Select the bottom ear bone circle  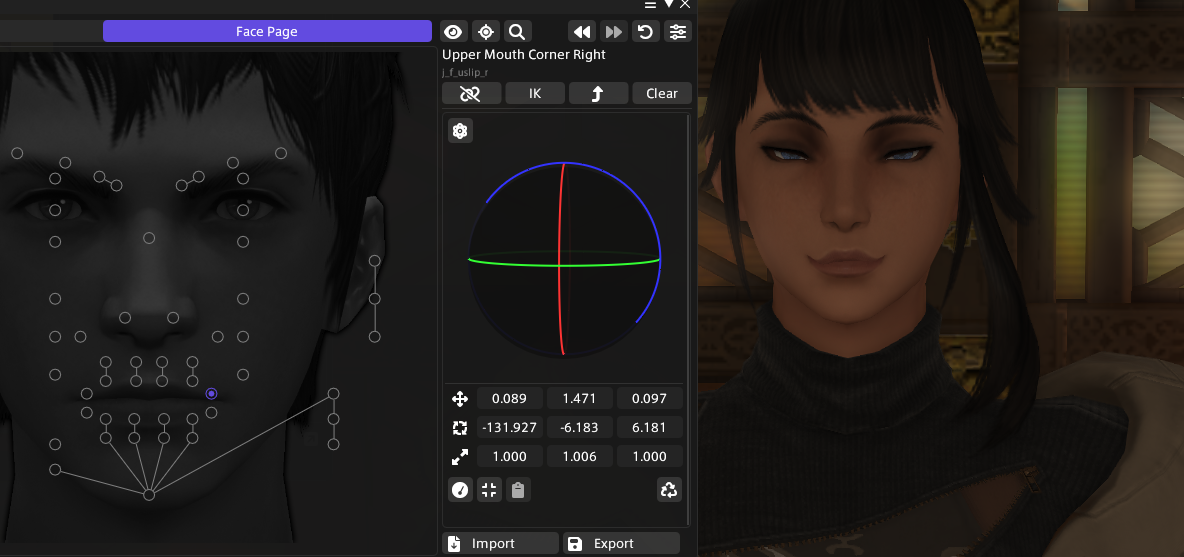[375, 337]
